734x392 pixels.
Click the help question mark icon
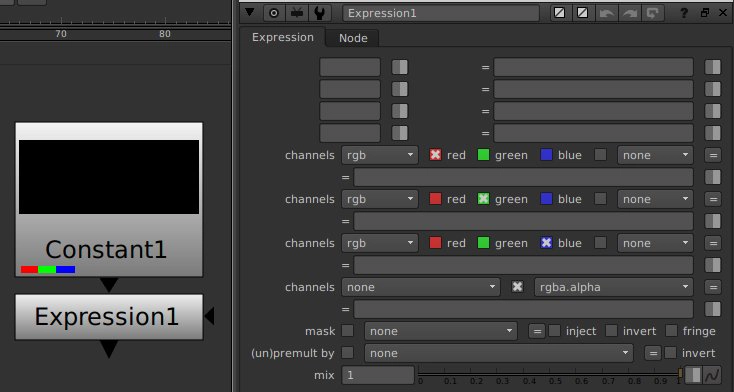(x=683, y=13)
